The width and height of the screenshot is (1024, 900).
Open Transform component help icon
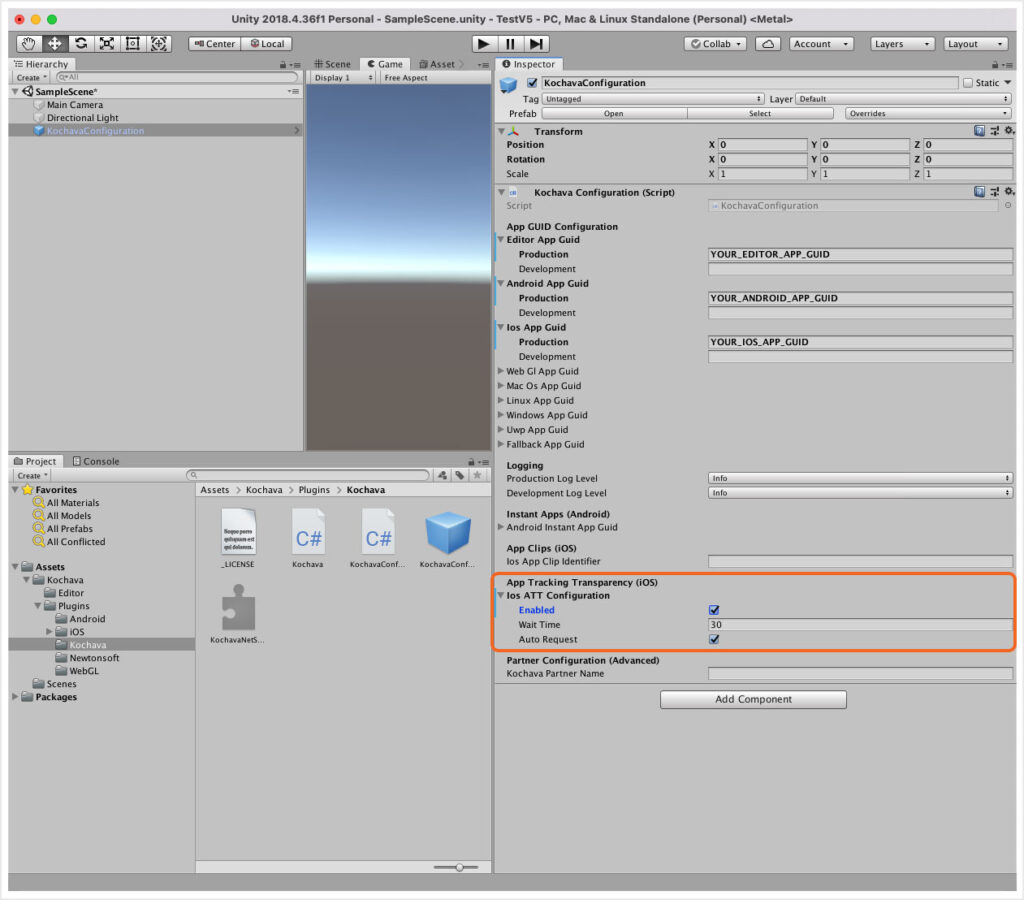(x=979, y=131)
